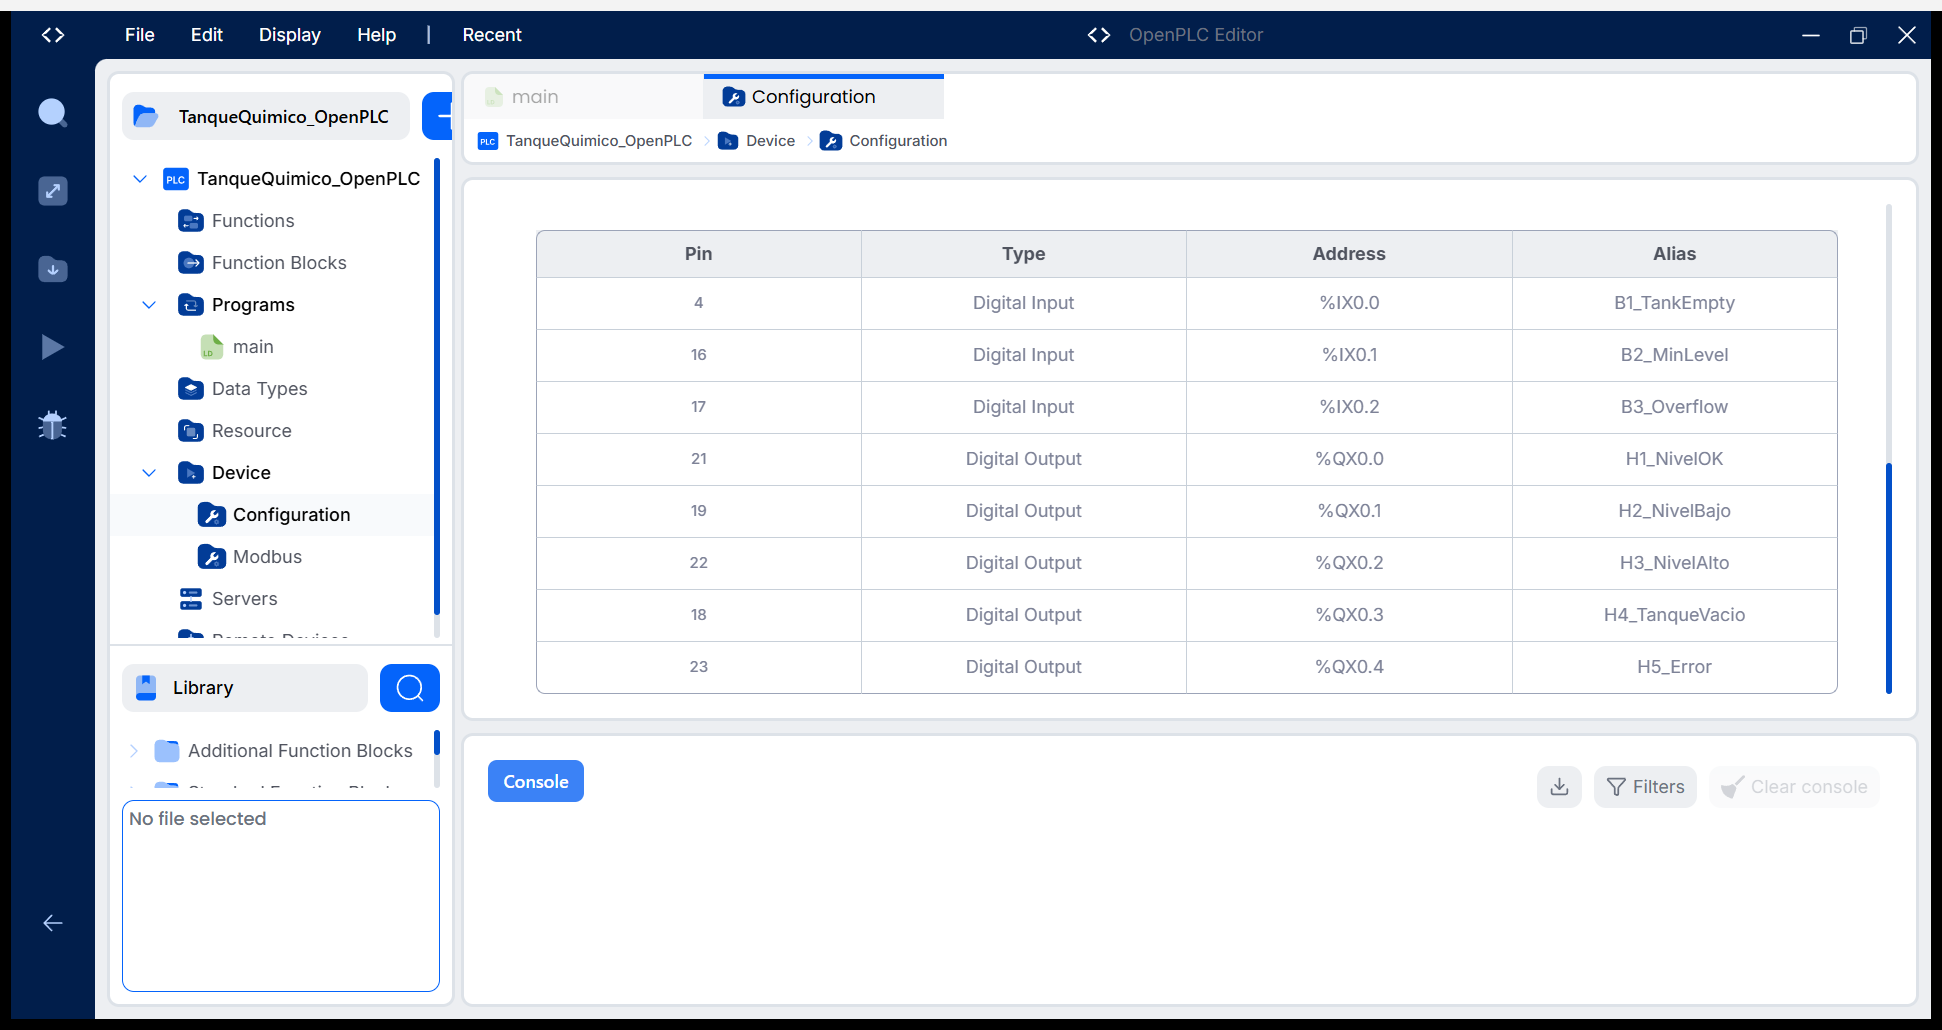Click the expand/zoom sidebar icon
This screenshot has height=1030, width=1942.
[x=52, y=190]
